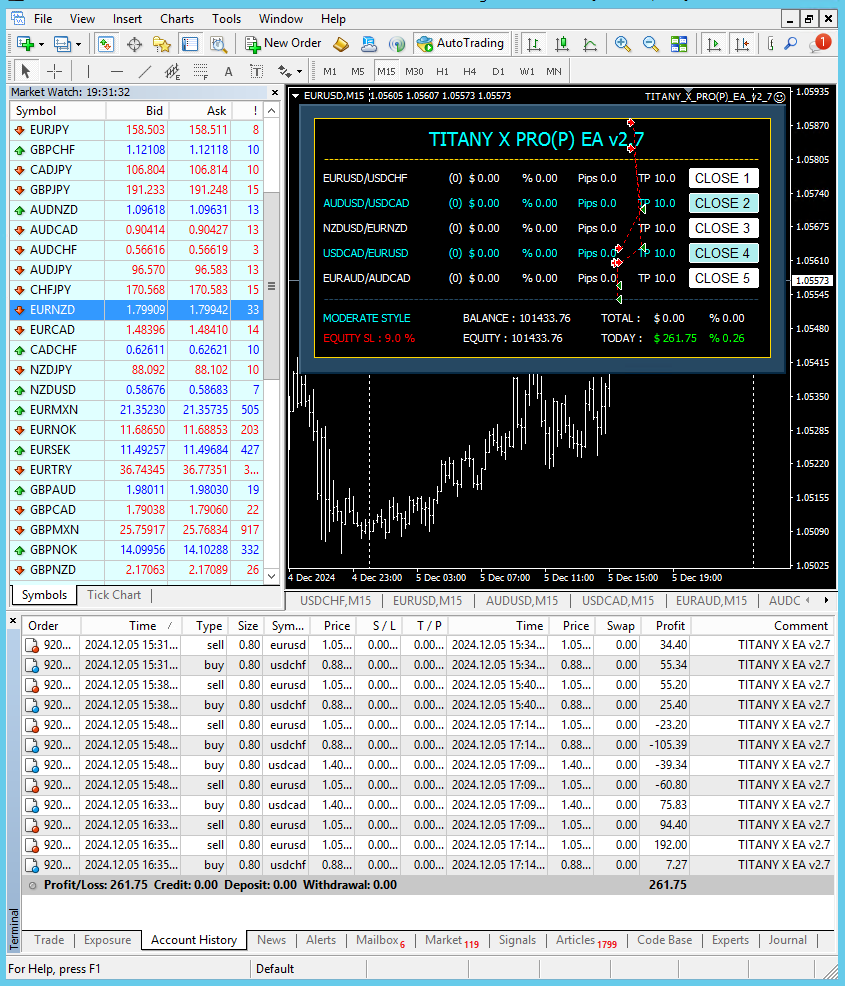
Task: Select the M30 timeframe button
Action: click(414, 71)
